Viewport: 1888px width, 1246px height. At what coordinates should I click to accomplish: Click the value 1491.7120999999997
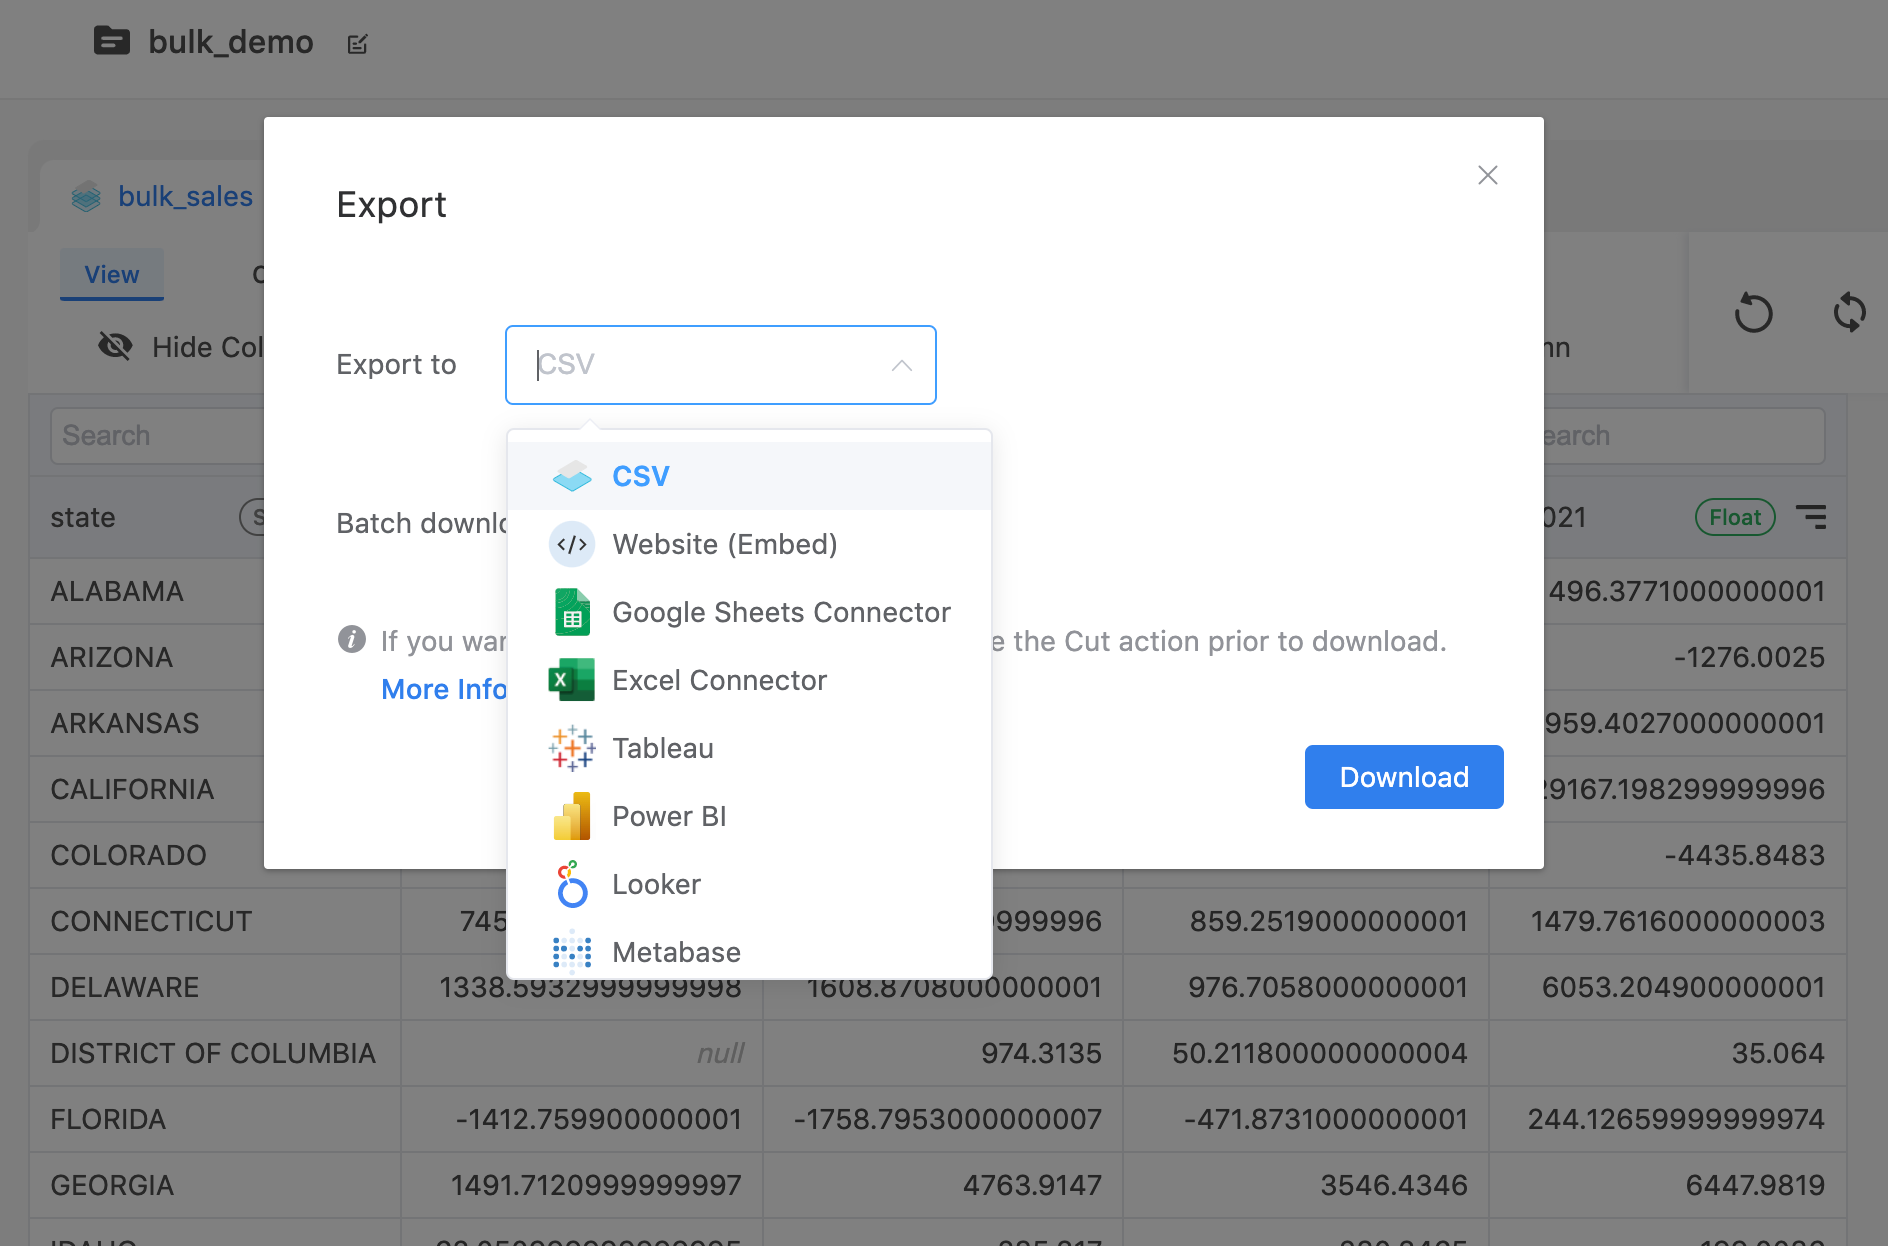click(x=596, y=1185)
